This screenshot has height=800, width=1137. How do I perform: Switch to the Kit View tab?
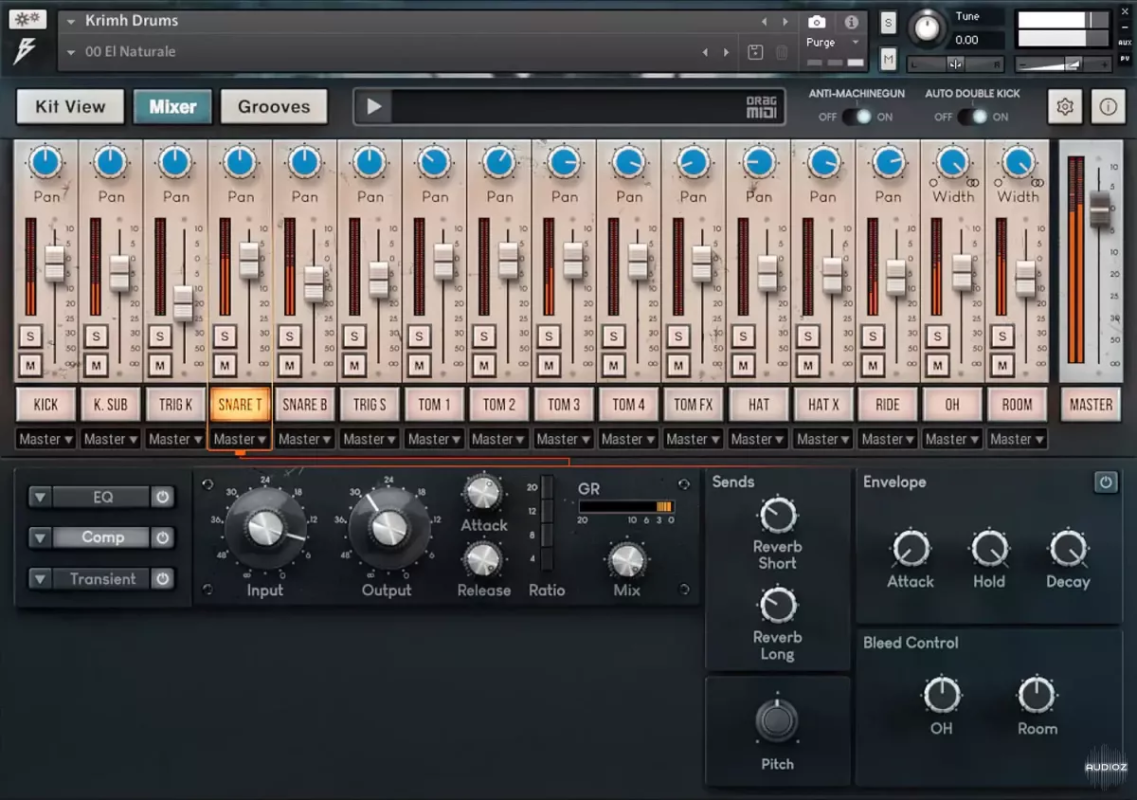(70, 107)
